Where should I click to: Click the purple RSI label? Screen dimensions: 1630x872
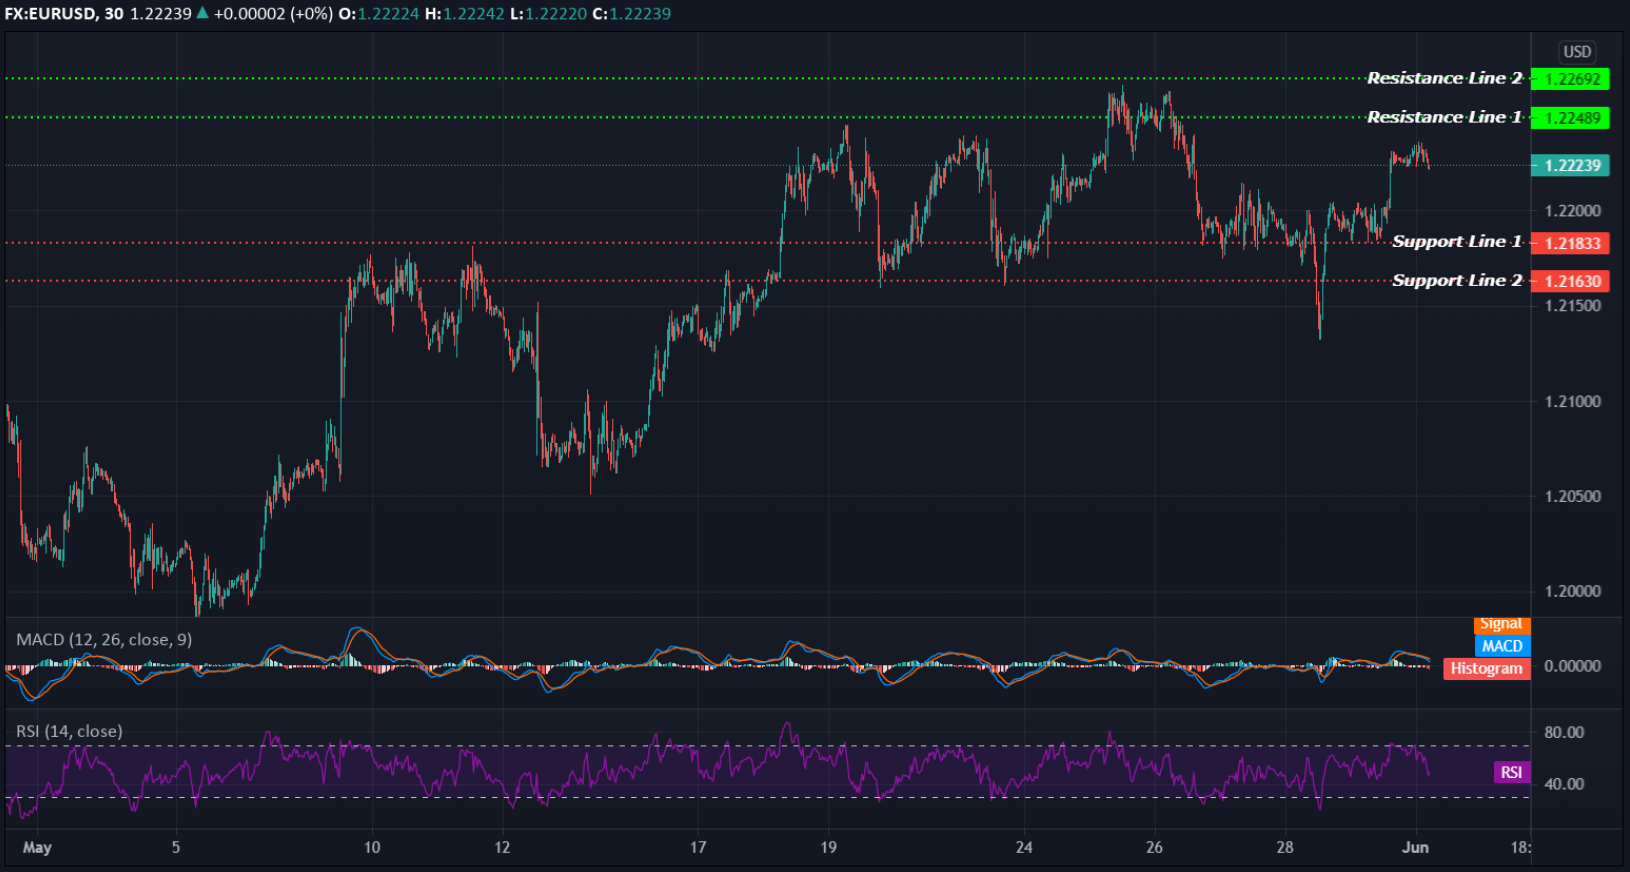point(1512,772)
